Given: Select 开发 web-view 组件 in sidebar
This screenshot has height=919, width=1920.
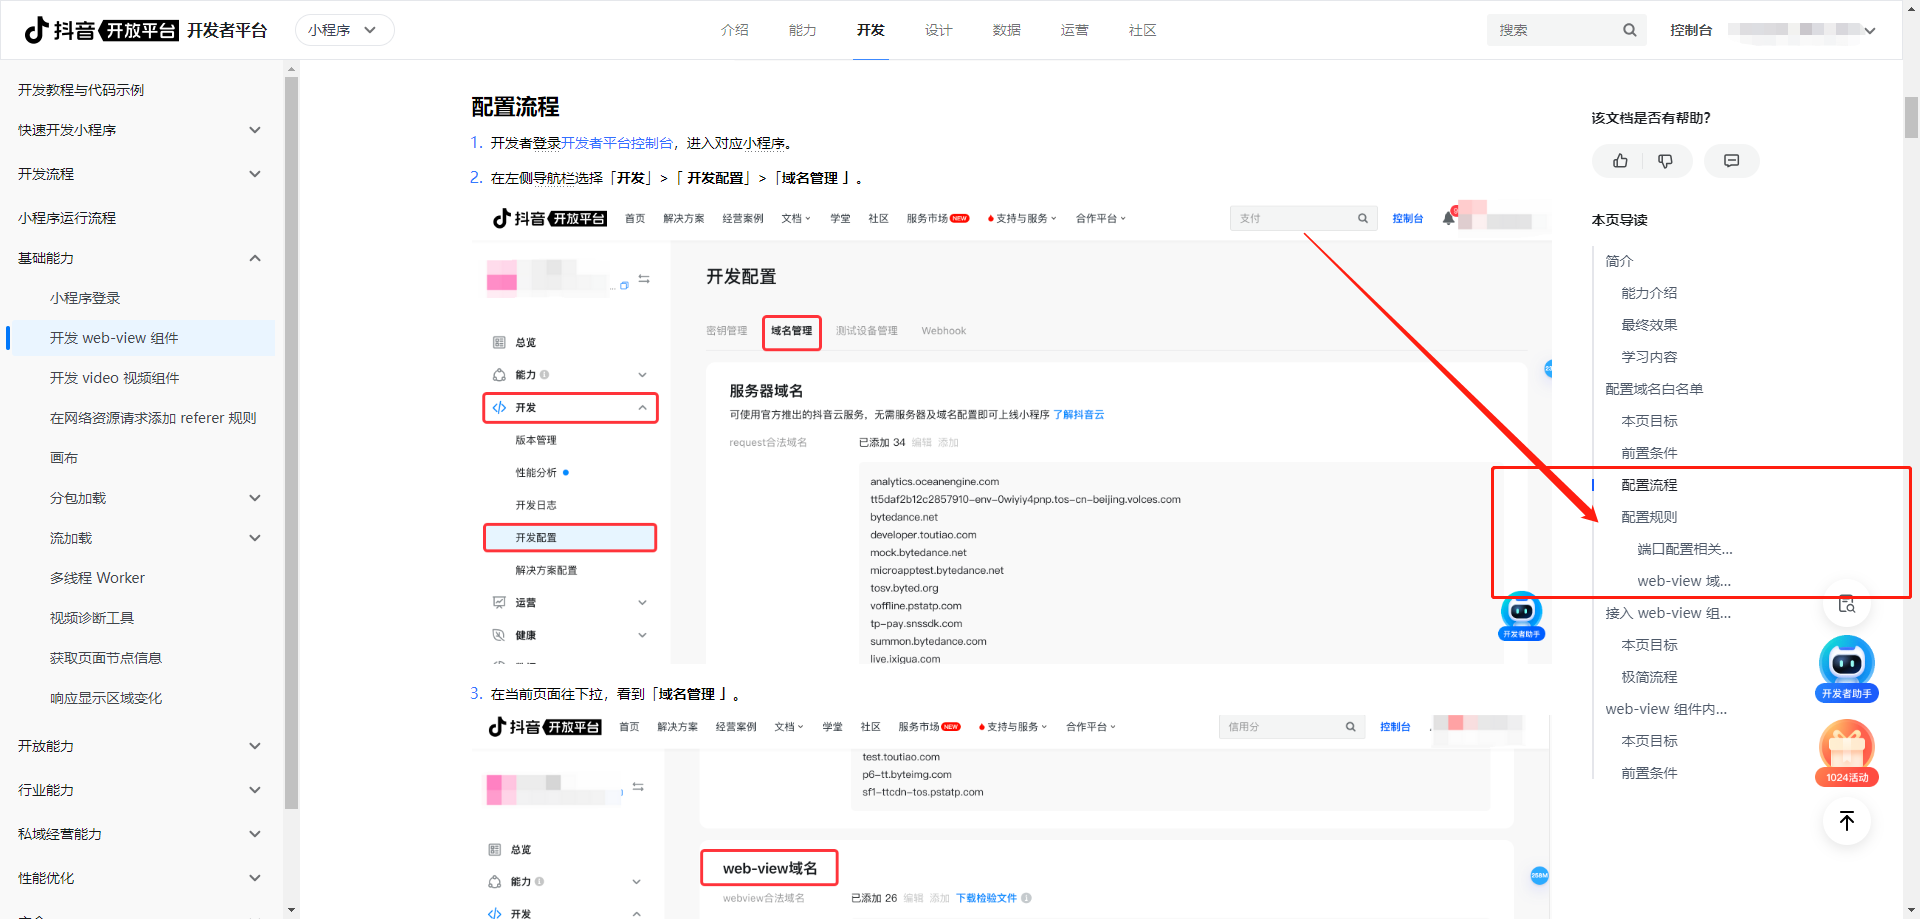Looking at the screenshot, I should 141,338.
